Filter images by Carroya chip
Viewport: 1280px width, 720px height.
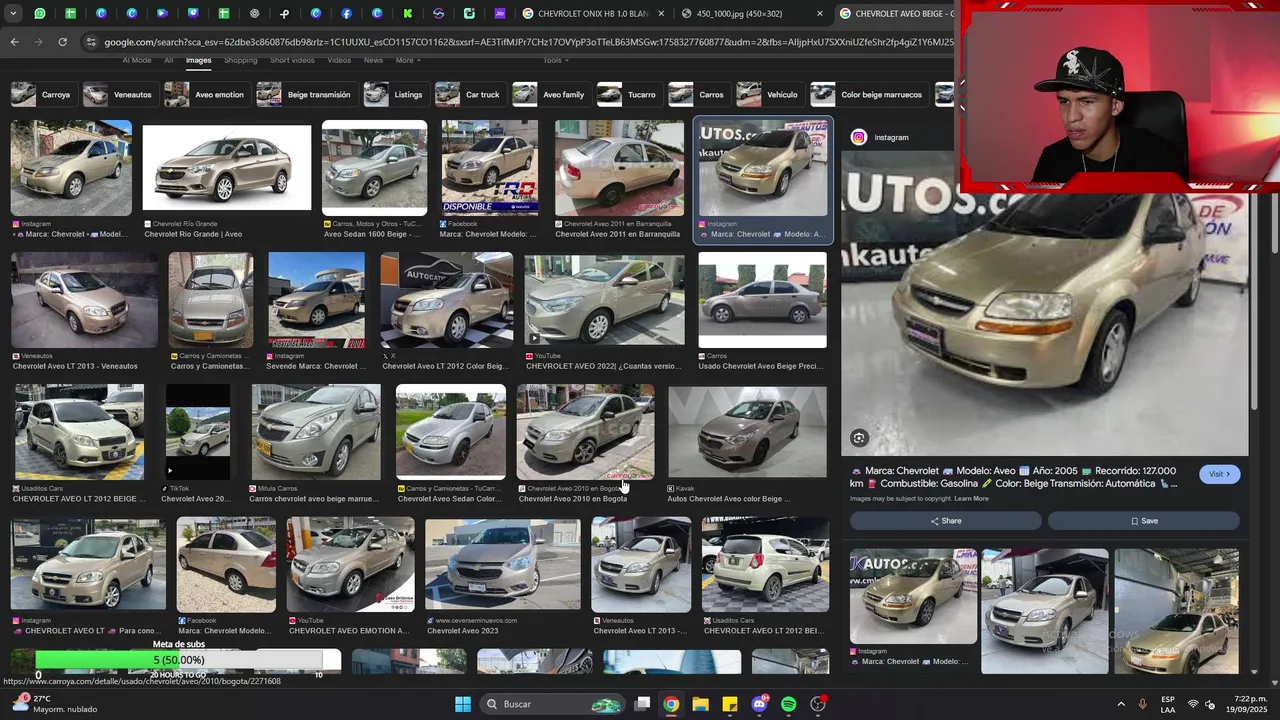pyautogui.click(x=42, y=95)
